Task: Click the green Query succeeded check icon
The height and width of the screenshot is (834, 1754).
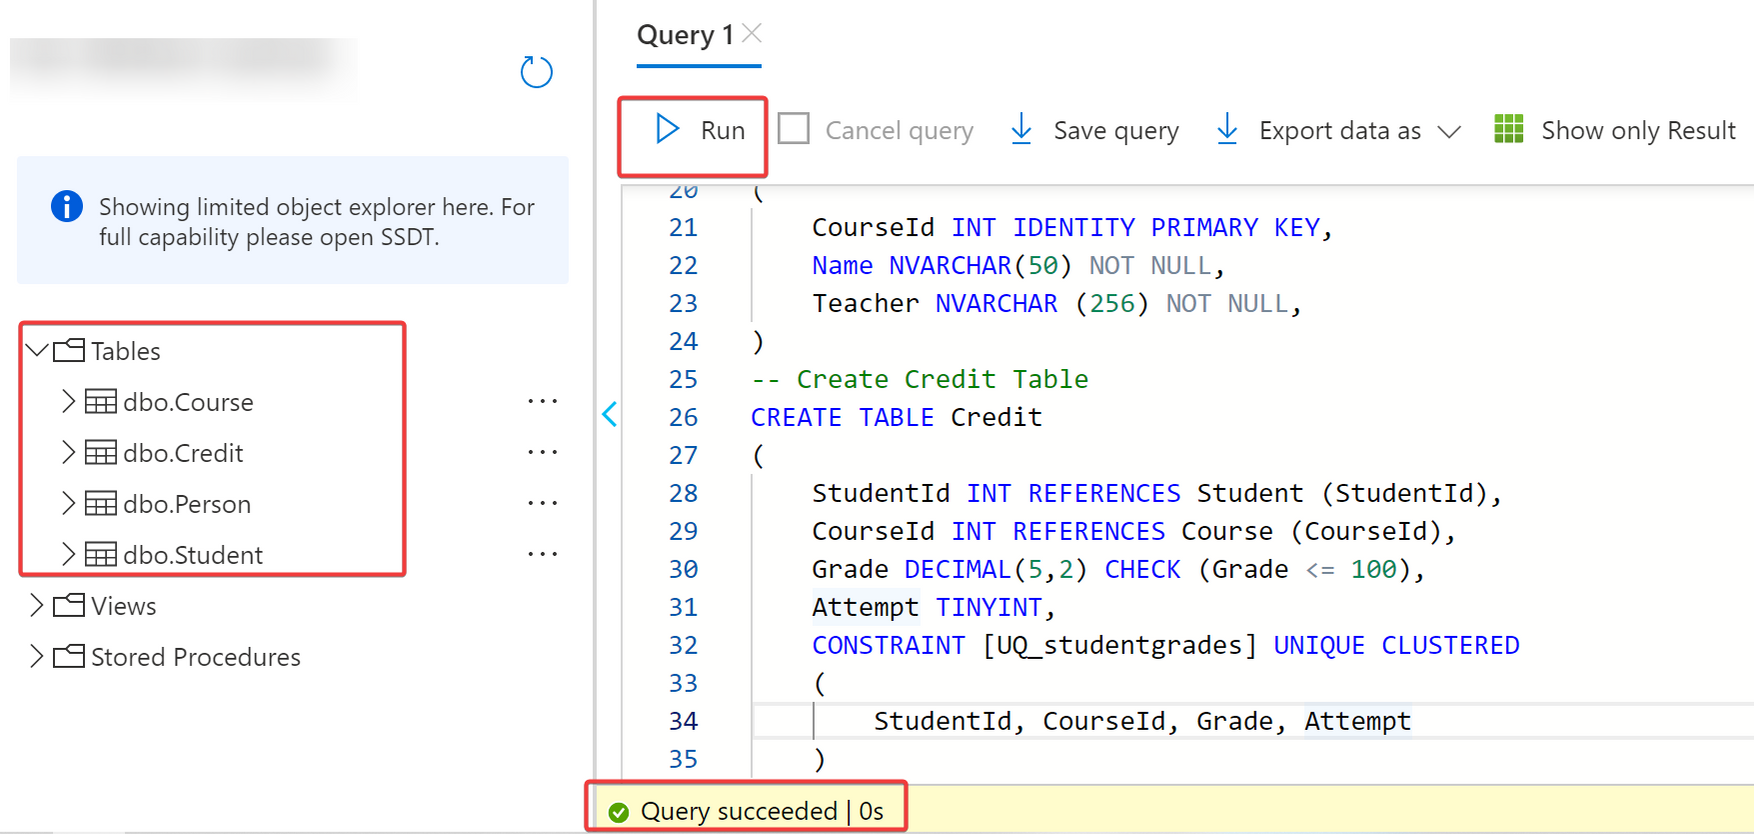Action: click(619, 812)
